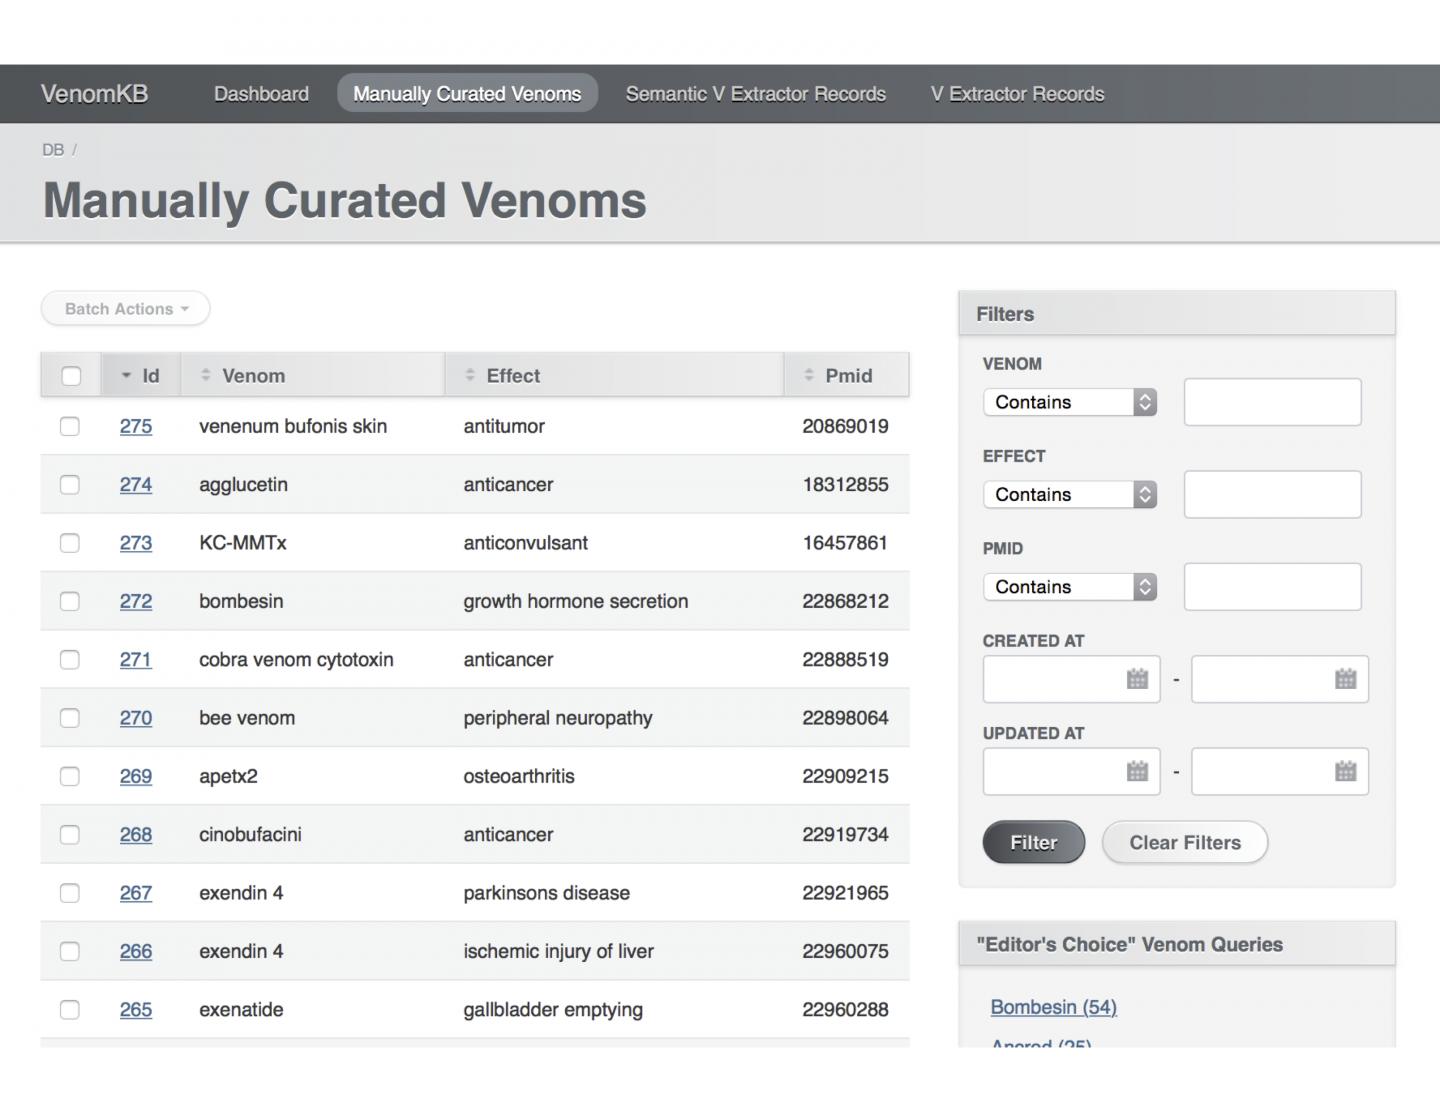Navigate to the Dashboard tab

click(260, 93)
